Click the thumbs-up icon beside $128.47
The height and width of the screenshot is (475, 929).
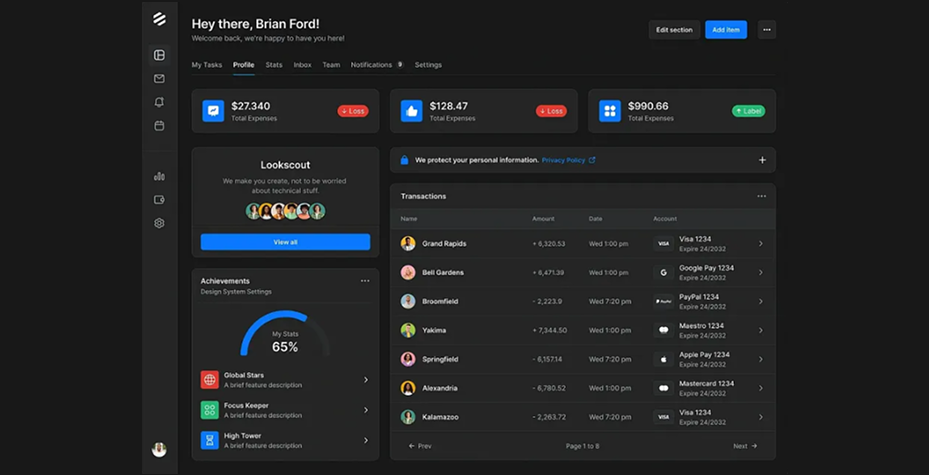pos(412,111)
